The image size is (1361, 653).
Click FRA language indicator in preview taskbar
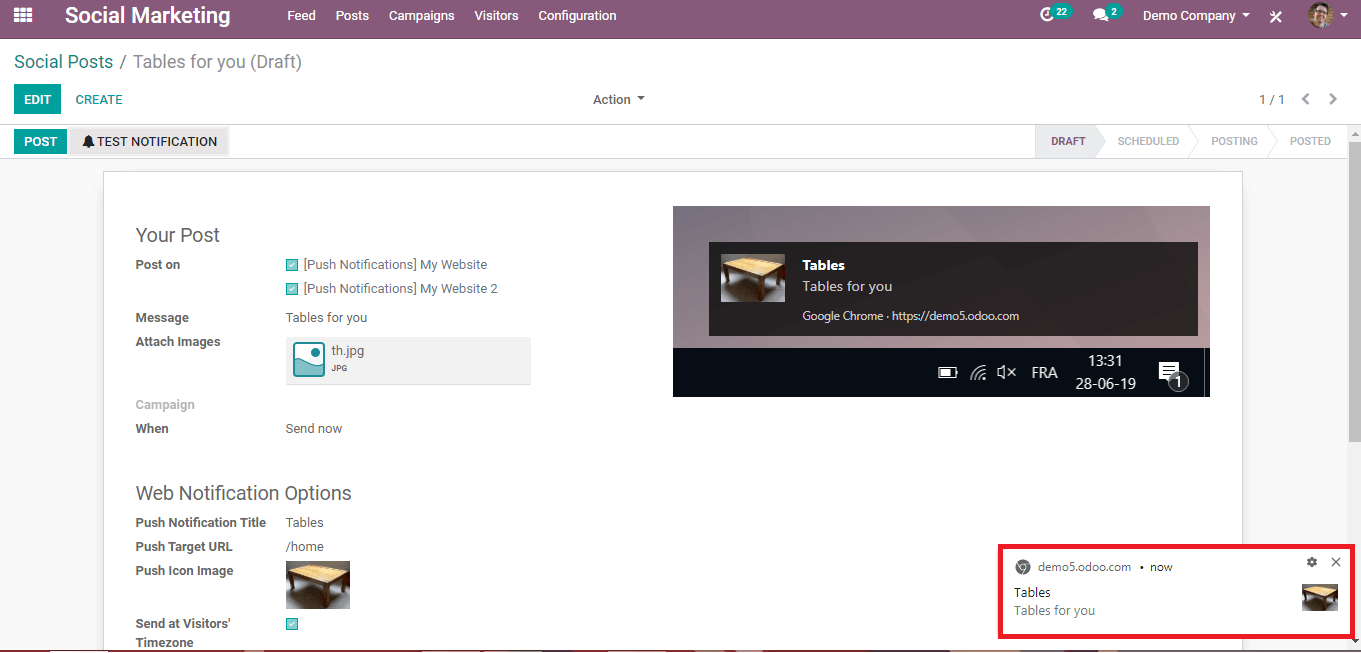[1044, 373]
